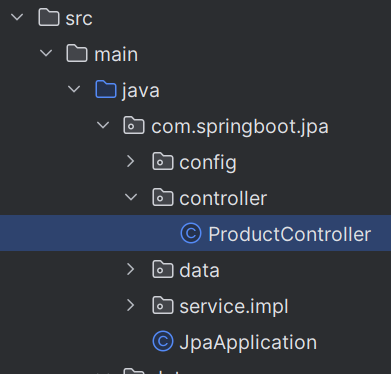The width and height of the screenshot is (391, 374).
Task: Click the src folder icon
Action: click(49, 17)
